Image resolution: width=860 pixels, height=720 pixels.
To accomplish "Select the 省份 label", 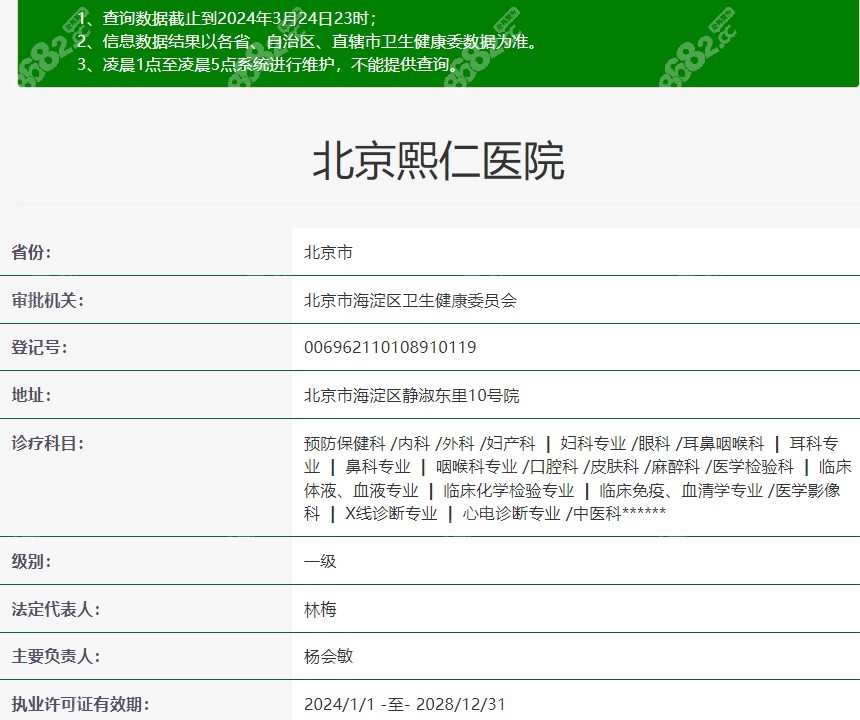I will point(31,252).
